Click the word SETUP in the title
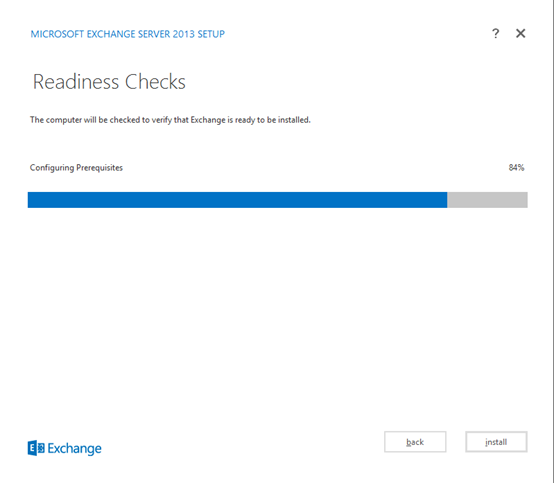The image size is (554, 483). (x=211, y=34)
